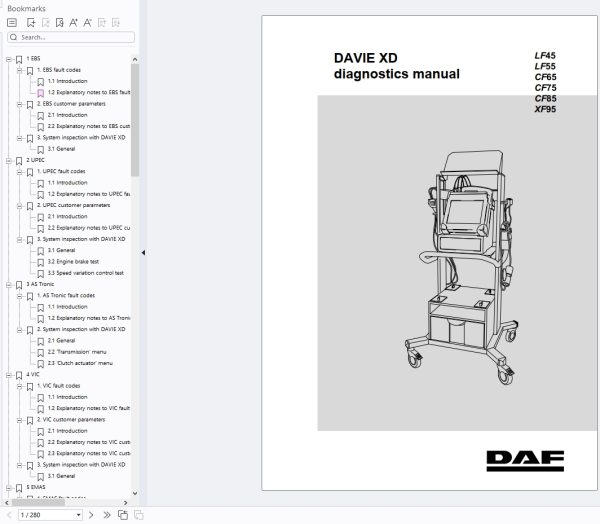This screenshot has width=600, height=524.
Task: Click the enlarge bookmark font size icon
Action: pyautogui.click(x=73, y=23)
